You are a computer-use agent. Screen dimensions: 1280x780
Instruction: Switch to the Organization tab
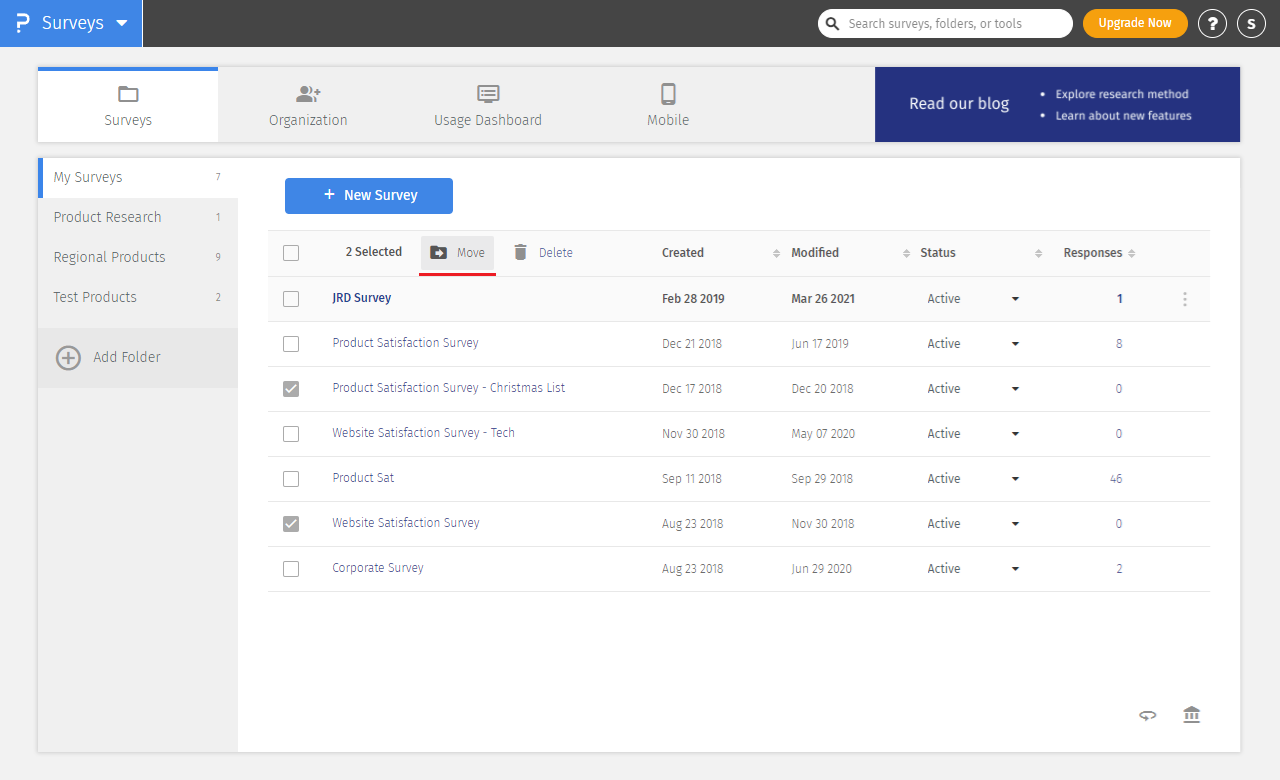pyautogui.click(x=308, y=105)
